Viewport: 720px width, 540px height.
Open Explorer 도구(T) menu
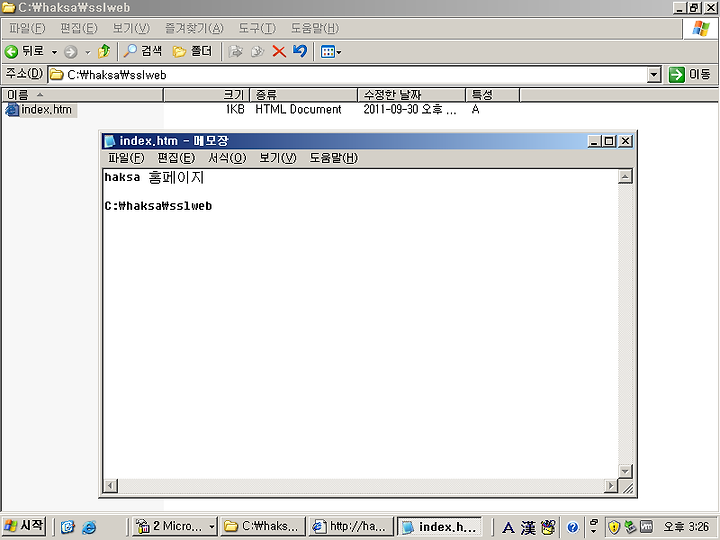pos(257,28)
